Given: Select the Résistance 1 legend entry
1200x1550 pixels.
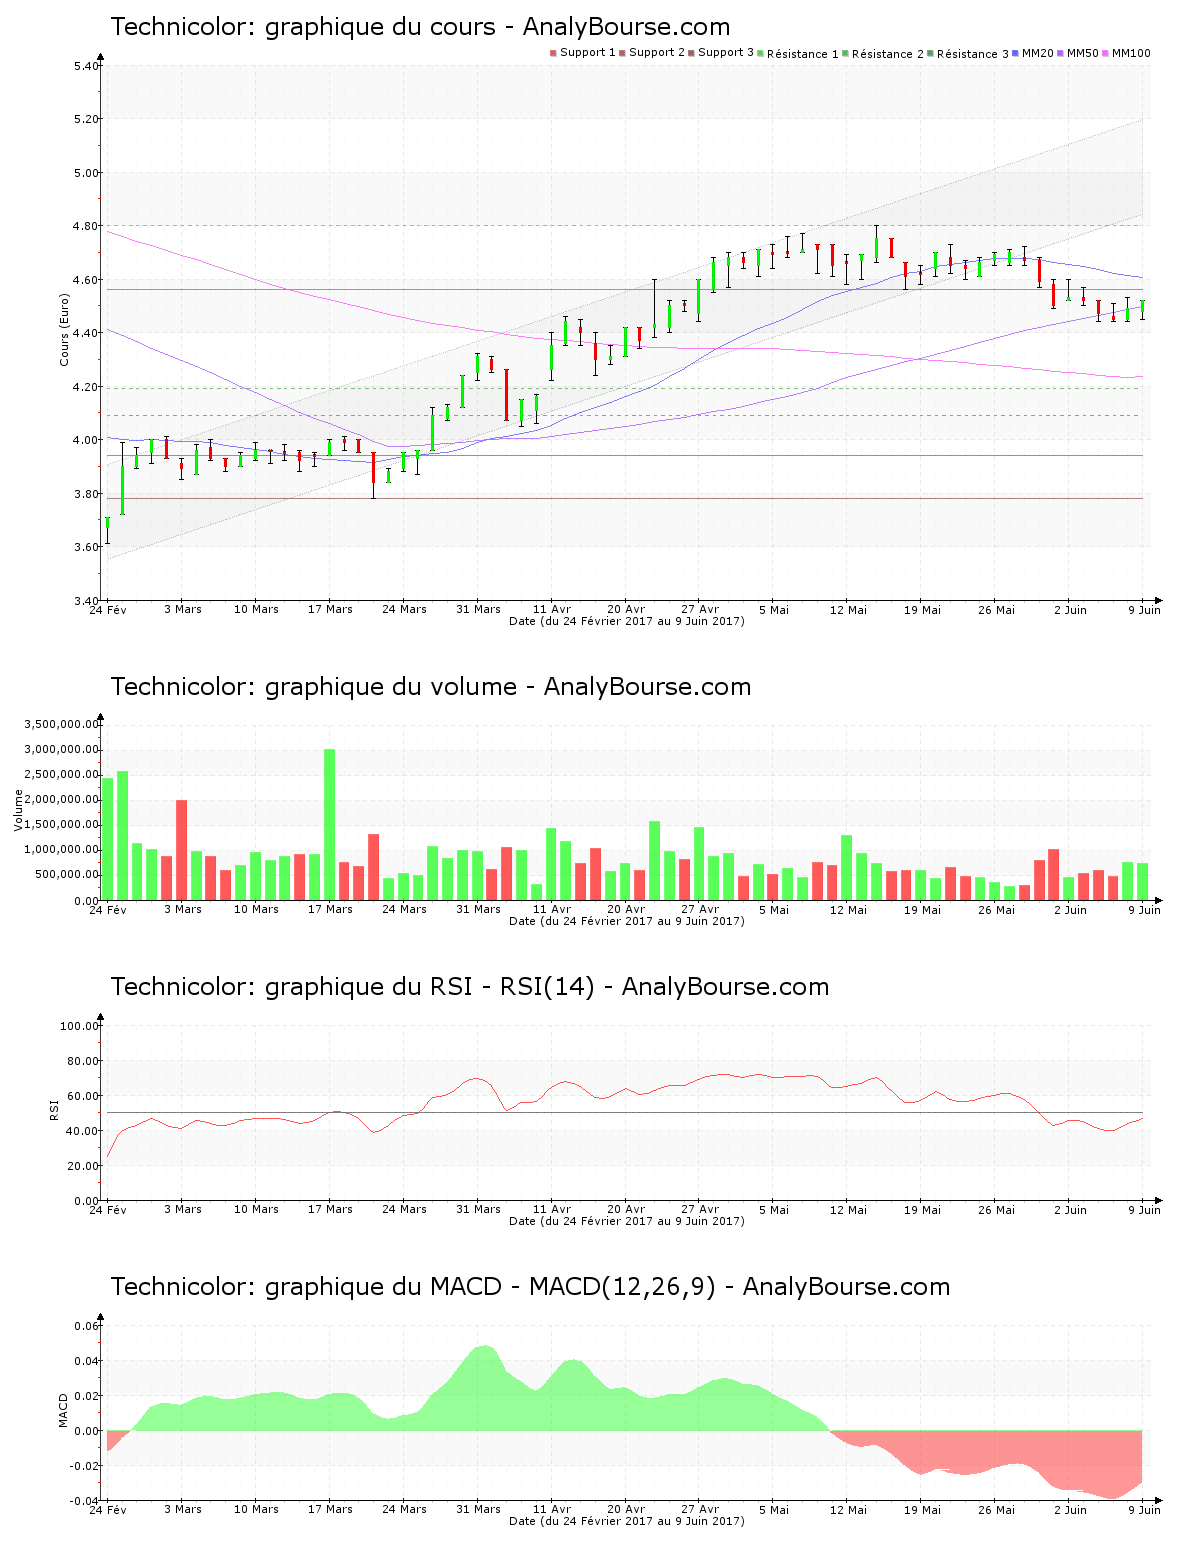Looking at the screenshot, I should point(798,54).
